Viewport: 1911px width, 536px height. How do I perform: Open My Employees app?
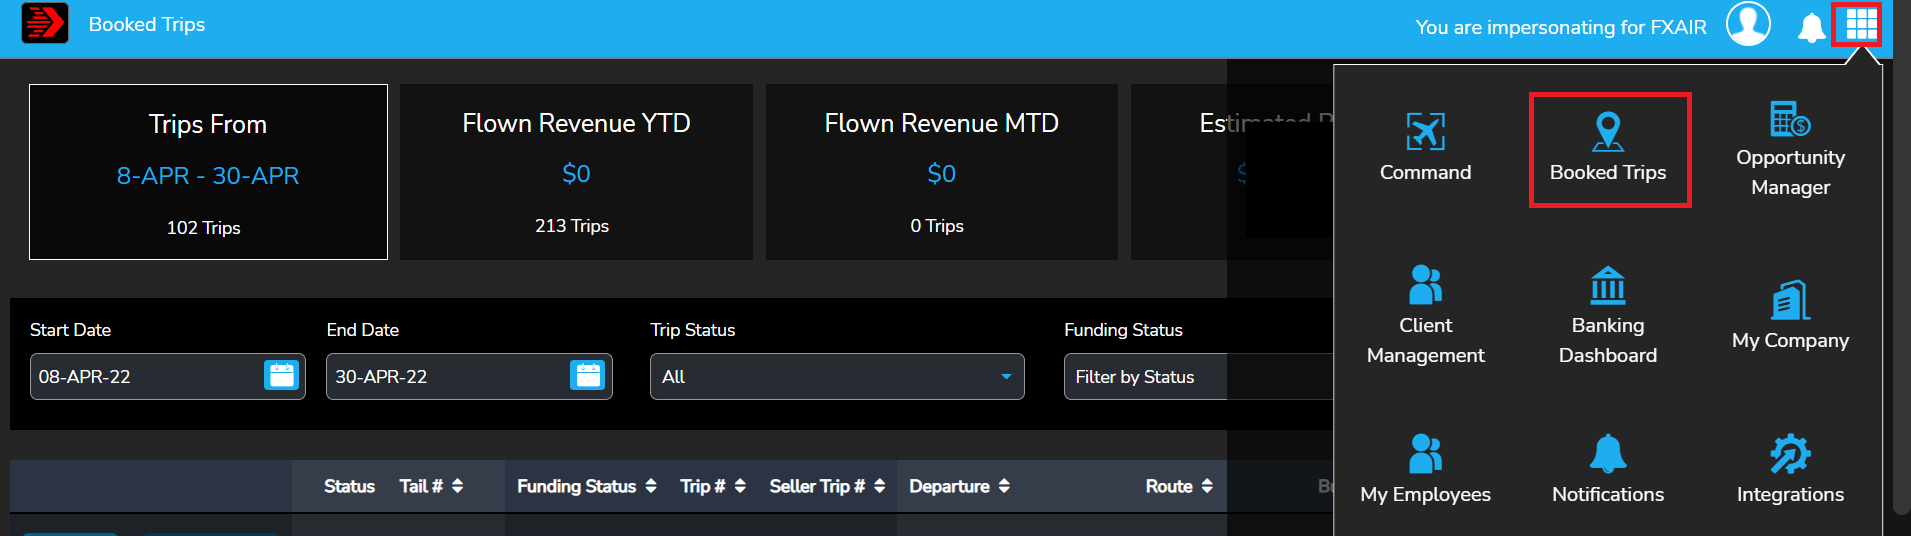pos(1425,468)
